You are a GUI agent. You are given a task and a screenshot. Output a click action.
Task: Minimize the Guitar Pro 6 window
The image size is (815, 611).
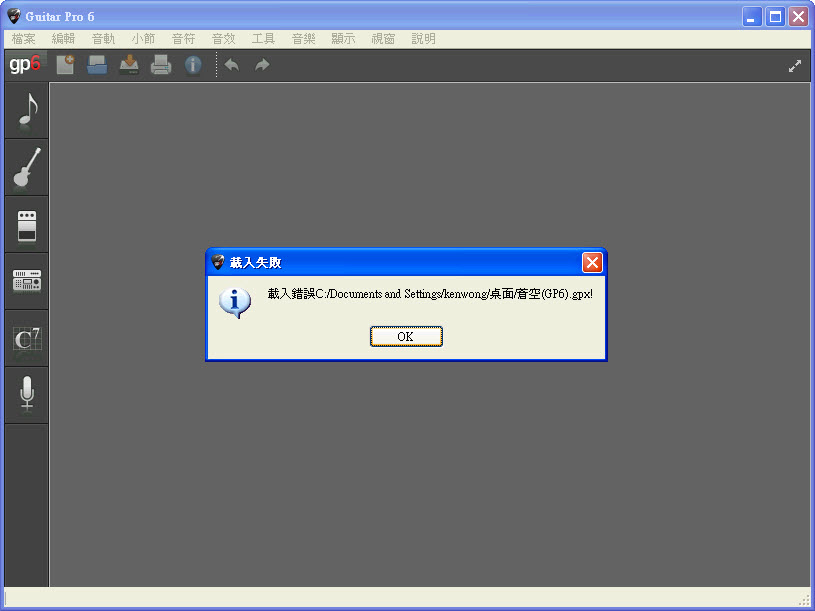[752, 17]
